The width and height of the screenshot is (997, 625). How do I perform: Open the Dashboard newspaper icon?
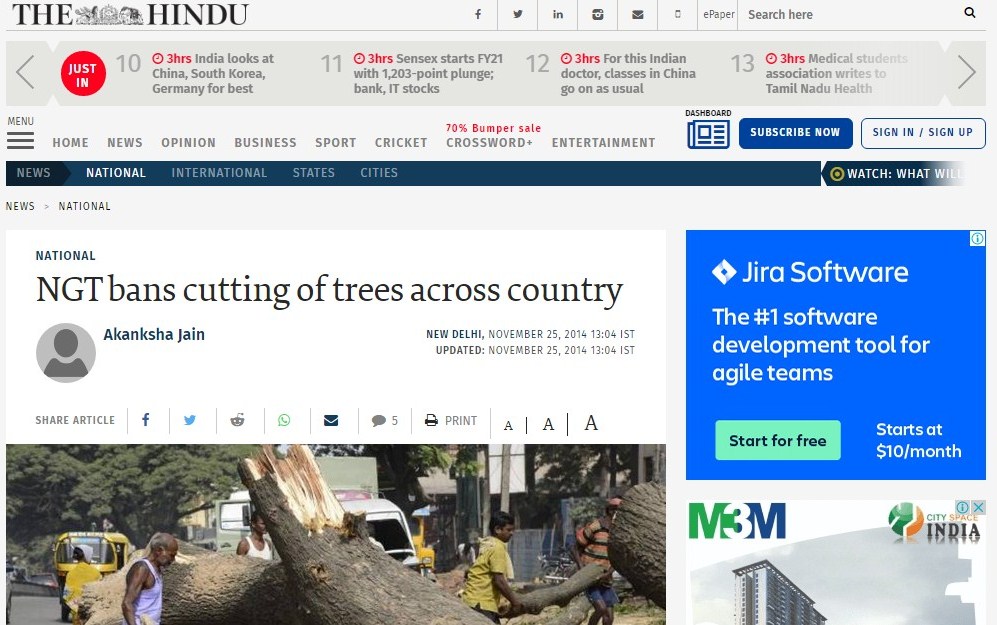tap(708, 134)
